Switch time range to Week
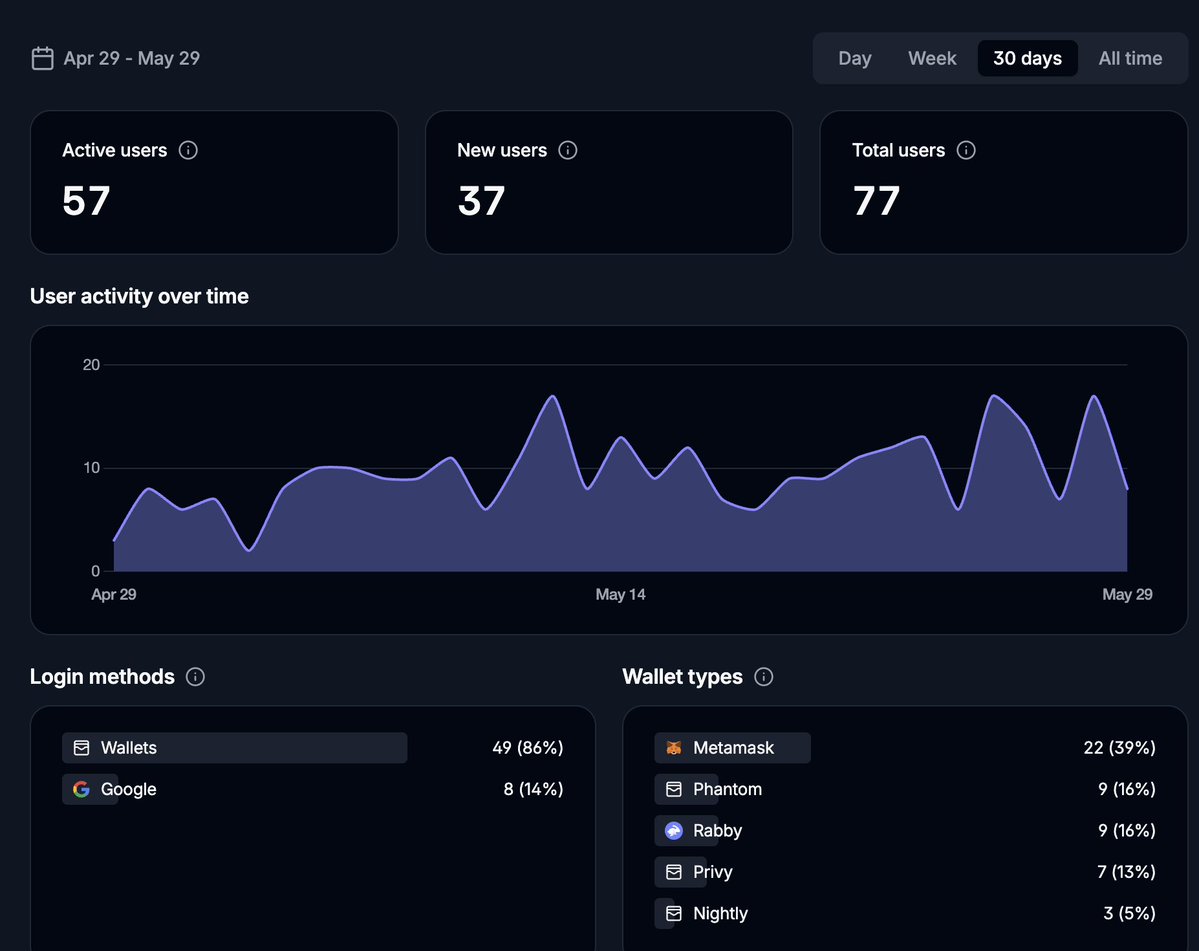This screenshot has width=1199, height=951. click(932, 58)
